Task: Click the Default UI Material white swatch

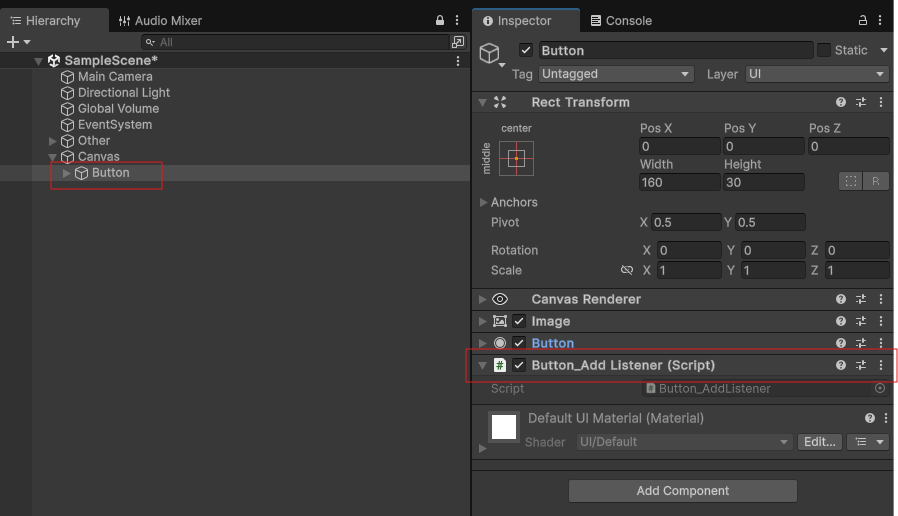Action: [x=504, y=427]
